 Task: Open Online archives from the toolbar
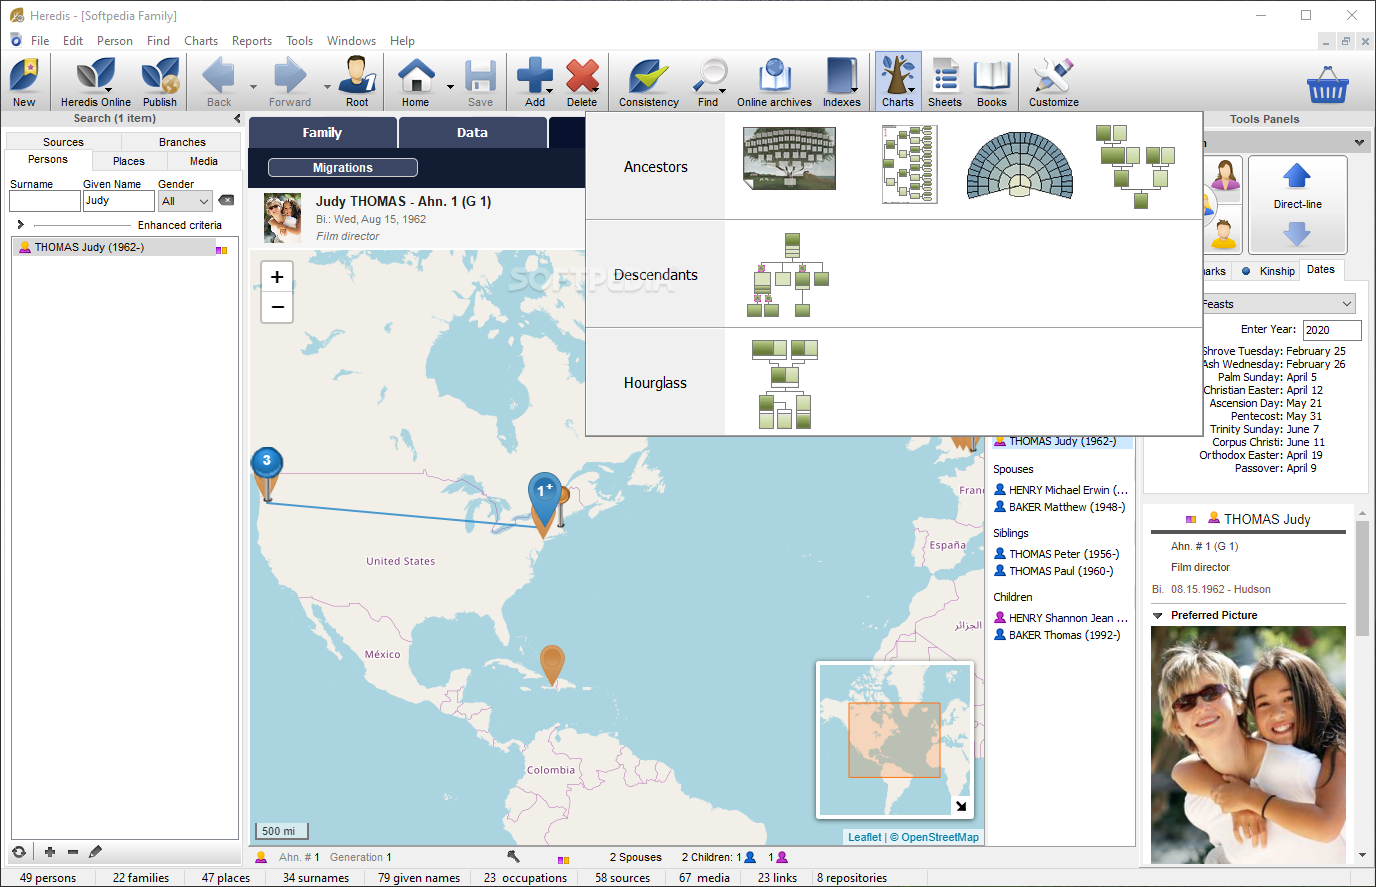pyautogui.click(x=774, y=82)
